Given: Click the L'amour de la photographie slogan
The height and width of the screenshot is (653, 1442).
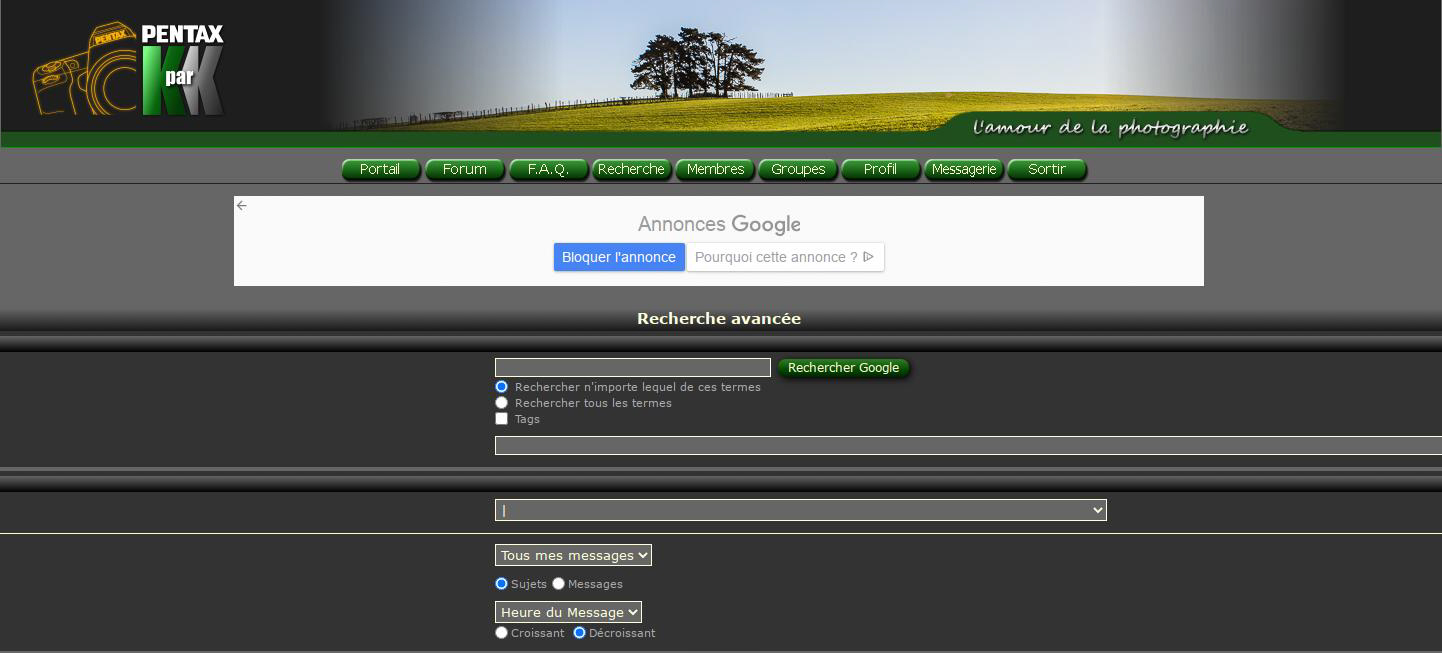Looking at the screenshot, I should [x=1110, y=127].
